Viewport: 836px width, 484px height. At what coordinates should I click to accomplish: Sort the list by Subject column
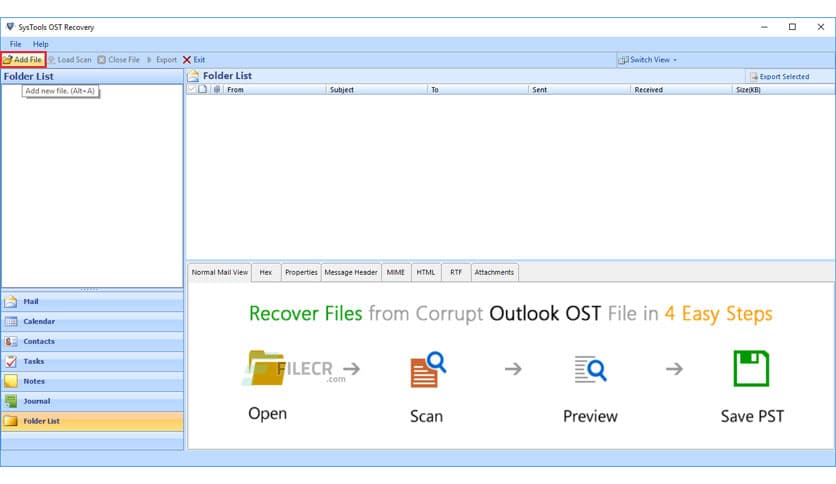coord(376,90)
